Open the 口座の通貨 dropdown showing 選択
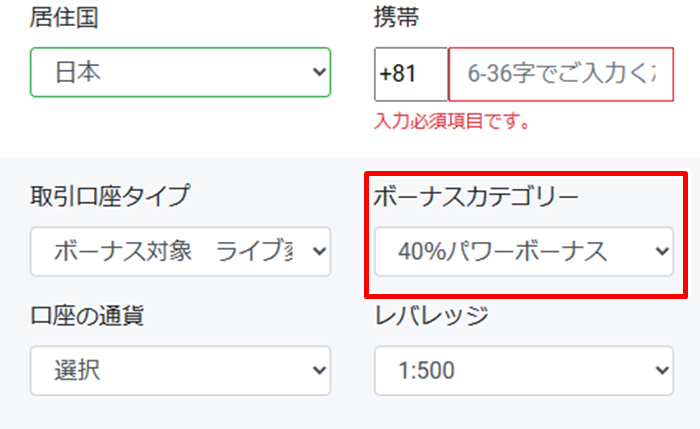700x429 pixels. point(170,371)
